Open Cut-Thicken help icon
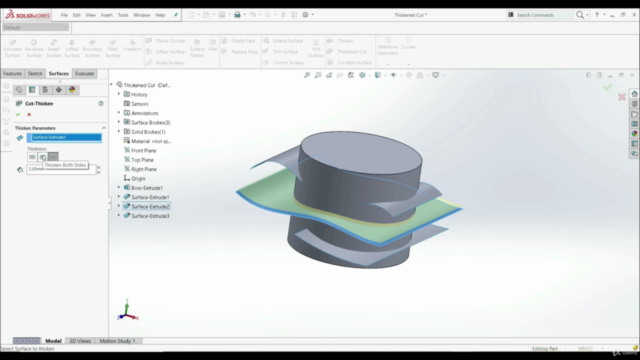This screenshot has height=360, width=640. point(101,104)
